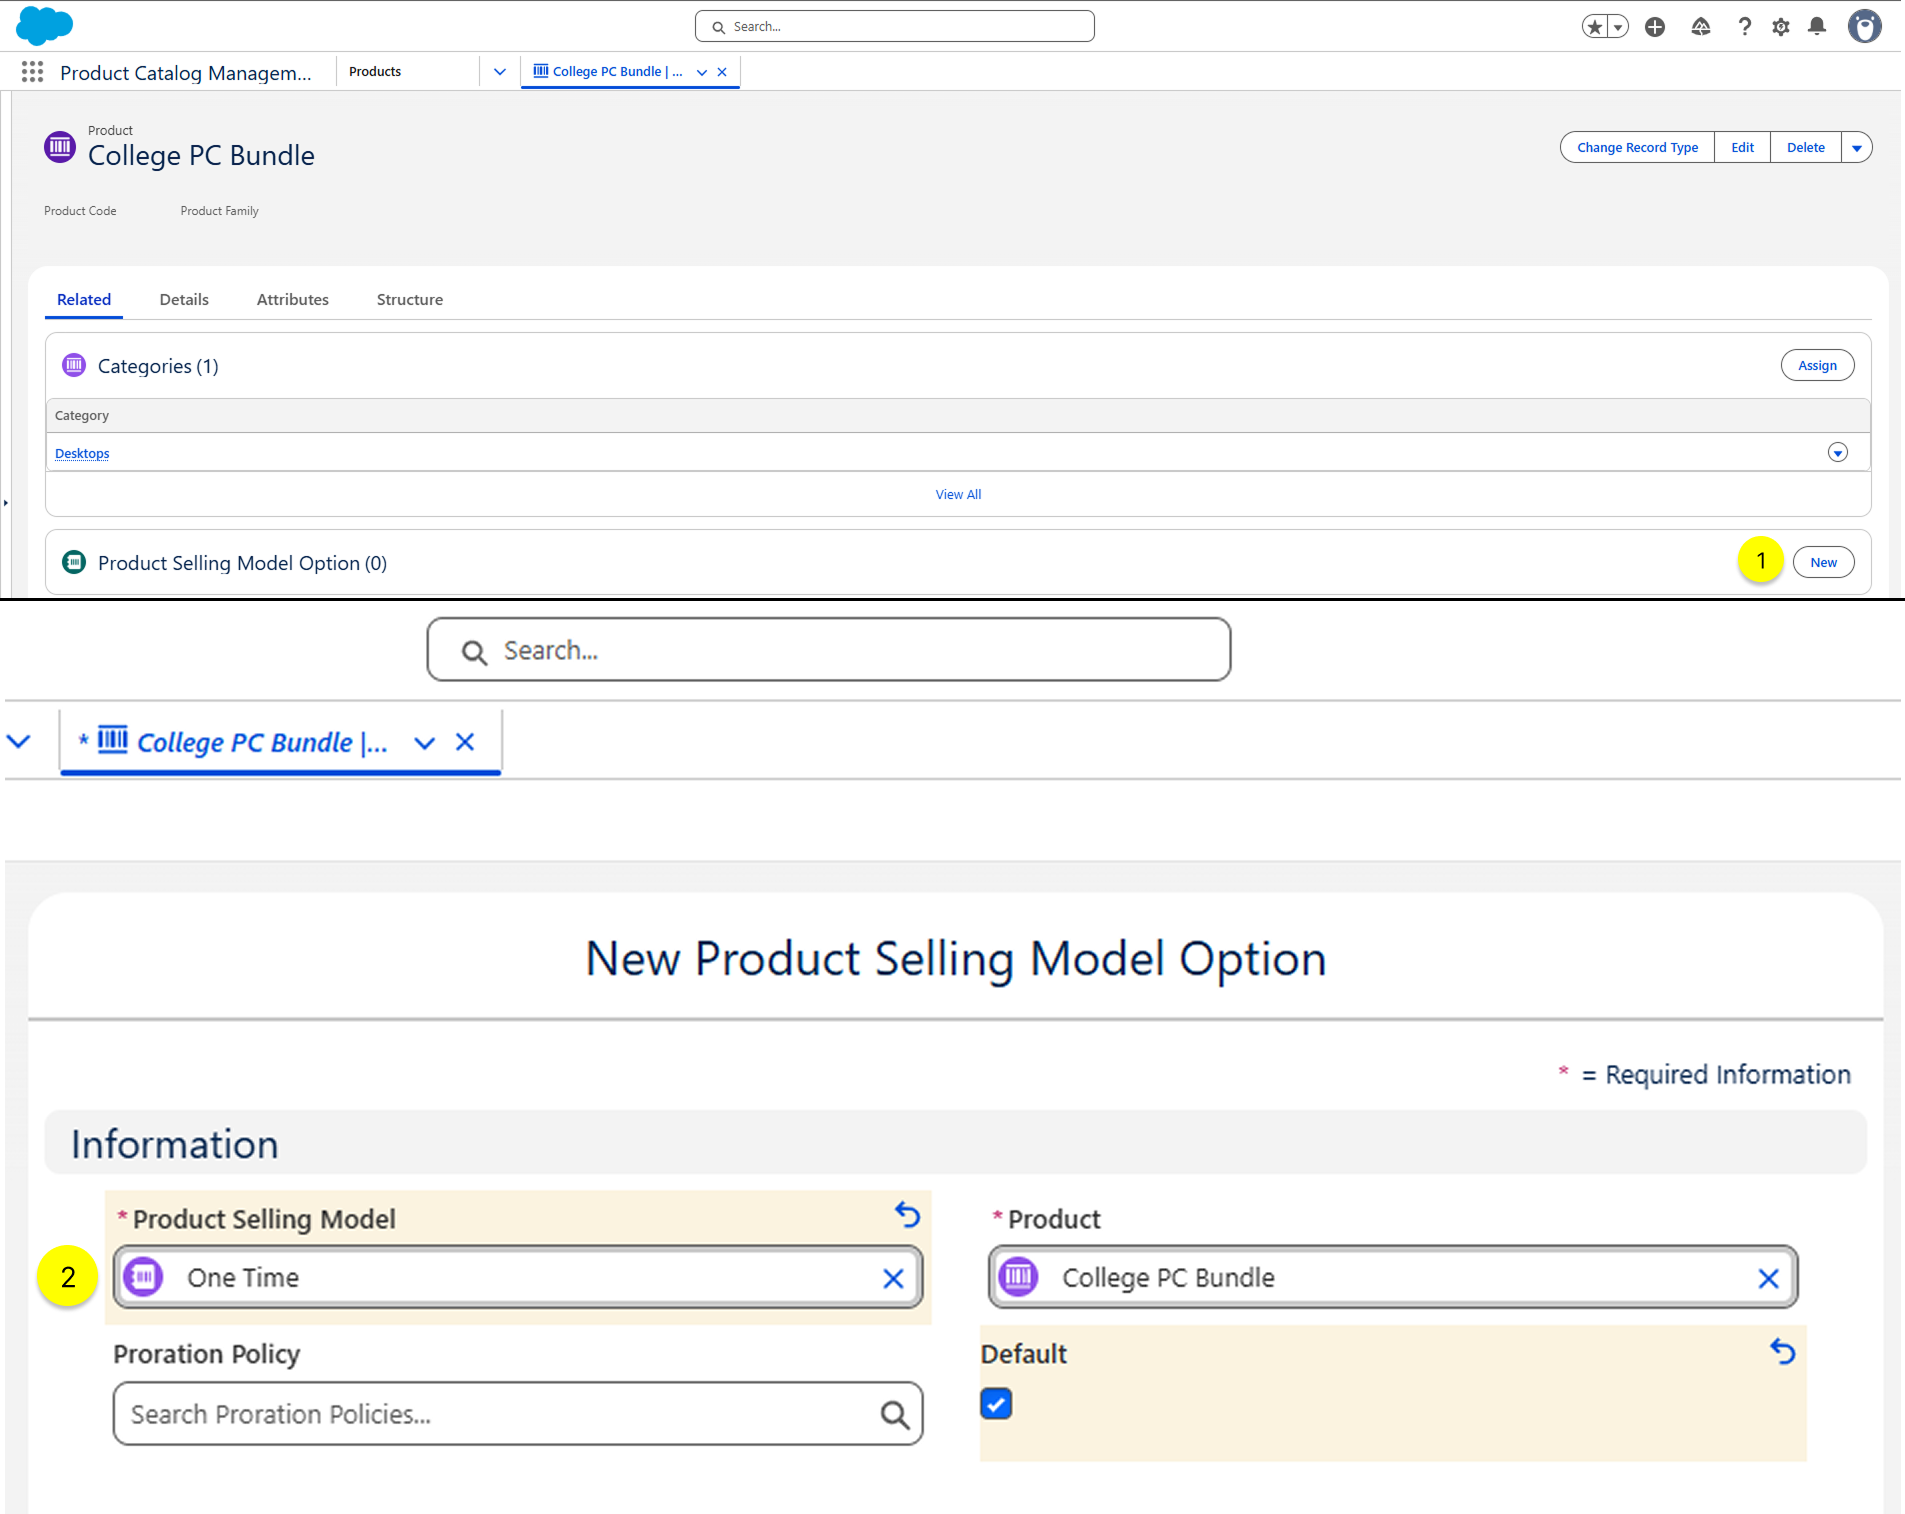The width and height of the screenshot is (1905, 1514).
Task: Open the Desktops category link
Action: (x=82, y=454)
